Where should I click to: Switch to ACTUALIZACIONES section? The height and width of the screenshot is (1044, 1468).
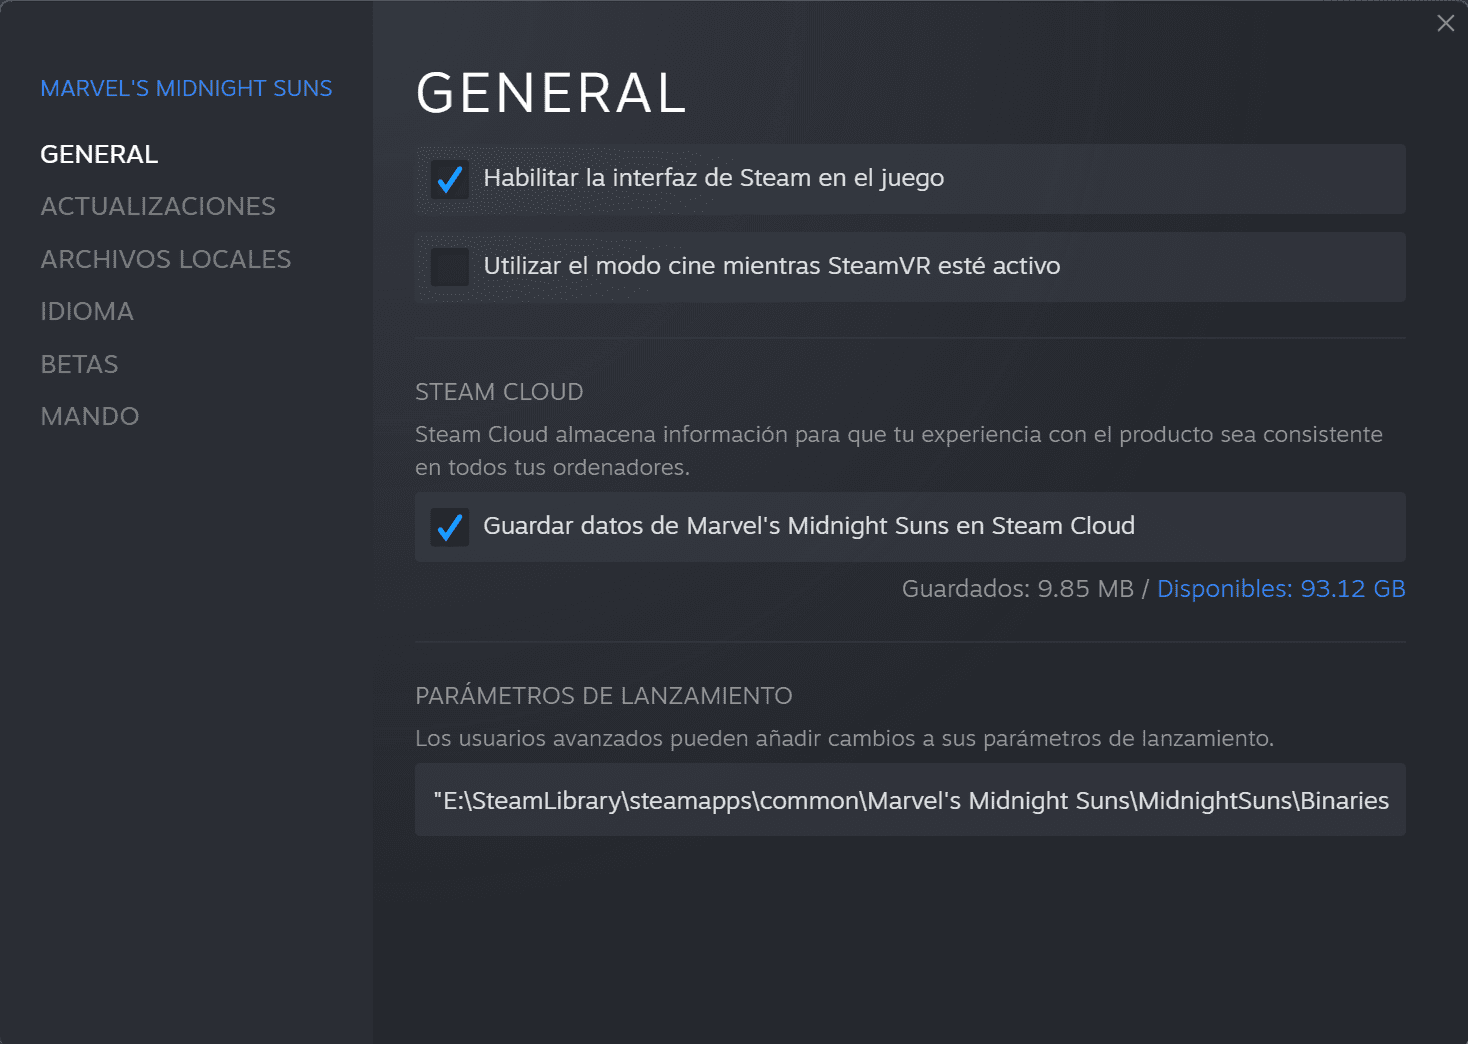coord(158,206)
